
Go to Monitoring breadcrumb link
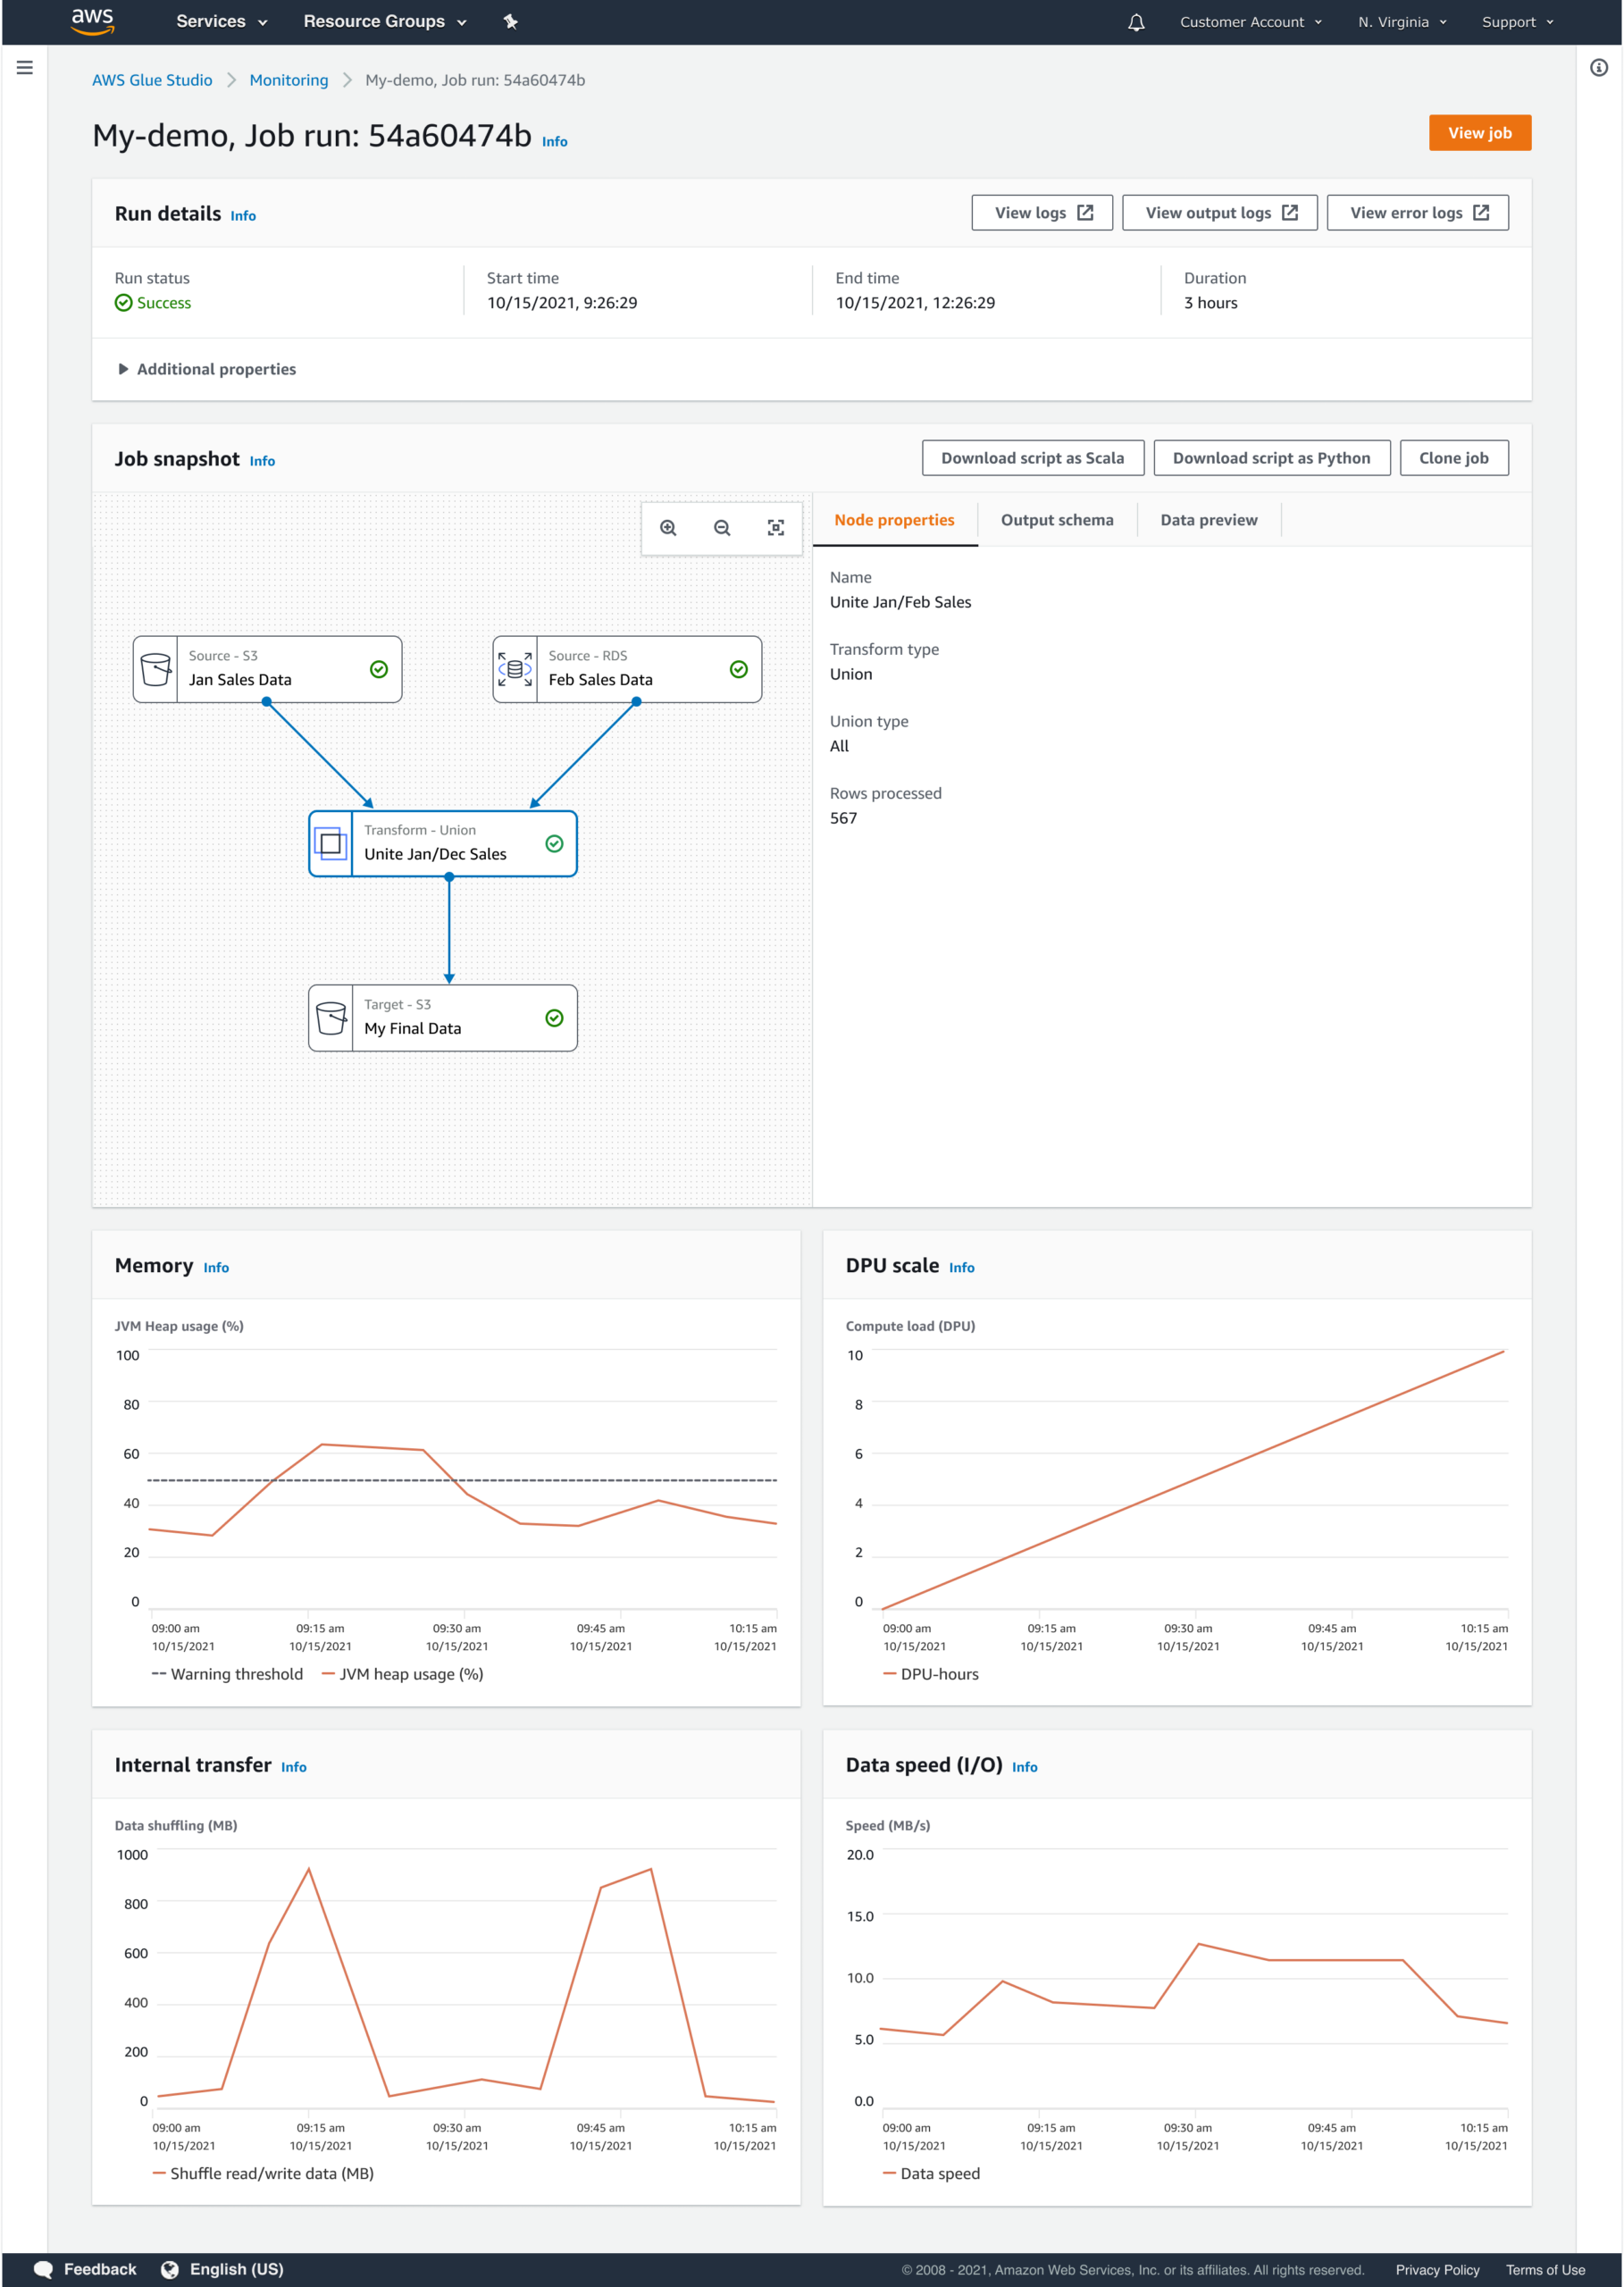(x=288, y=80)
